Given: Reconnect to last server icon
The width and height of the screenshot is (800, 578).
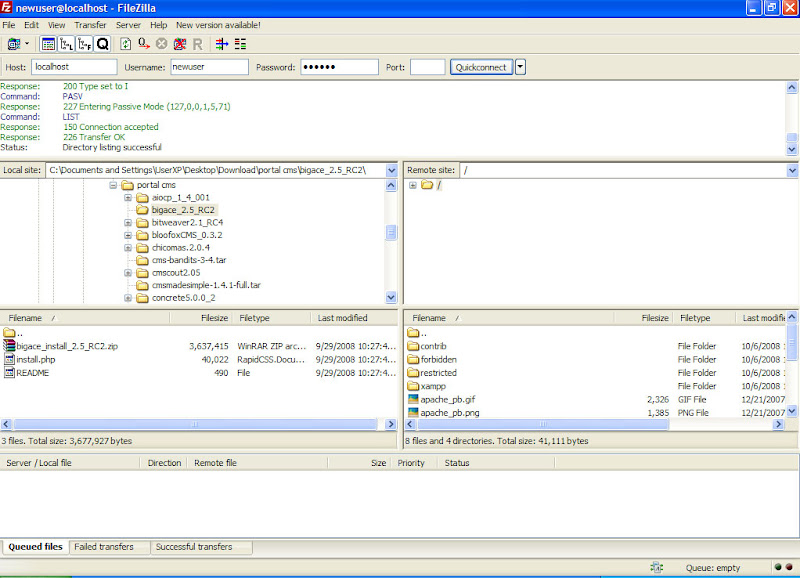Looking at the screenshot, I should (198, 44).
